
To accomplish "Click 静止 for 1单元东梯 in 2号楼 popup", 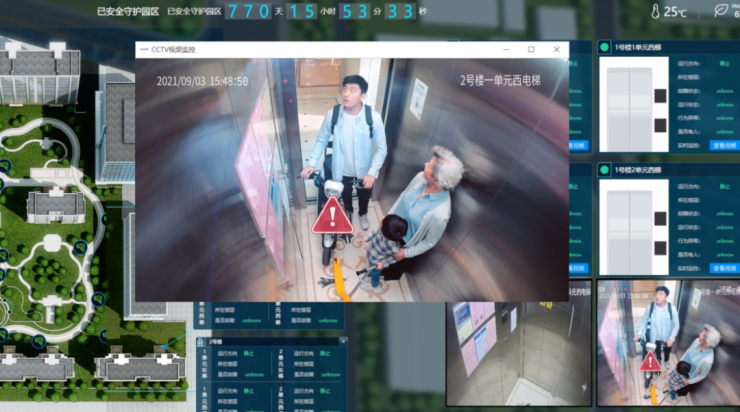I will click(249, 353).
